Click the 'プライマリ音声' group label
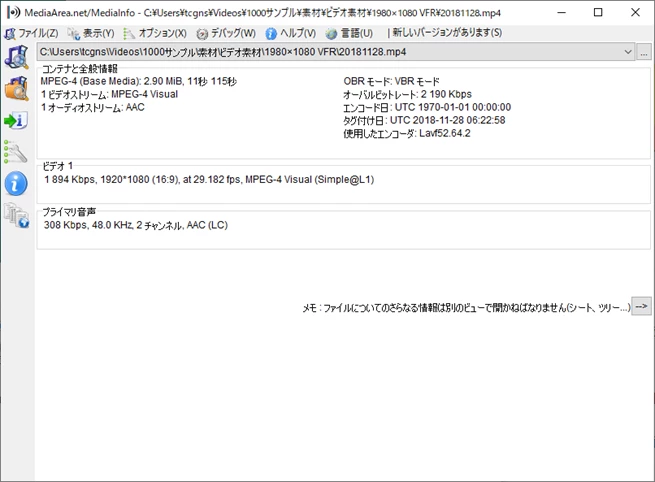Viewport: 655px width, 482px height. click(x=69, y=212)
